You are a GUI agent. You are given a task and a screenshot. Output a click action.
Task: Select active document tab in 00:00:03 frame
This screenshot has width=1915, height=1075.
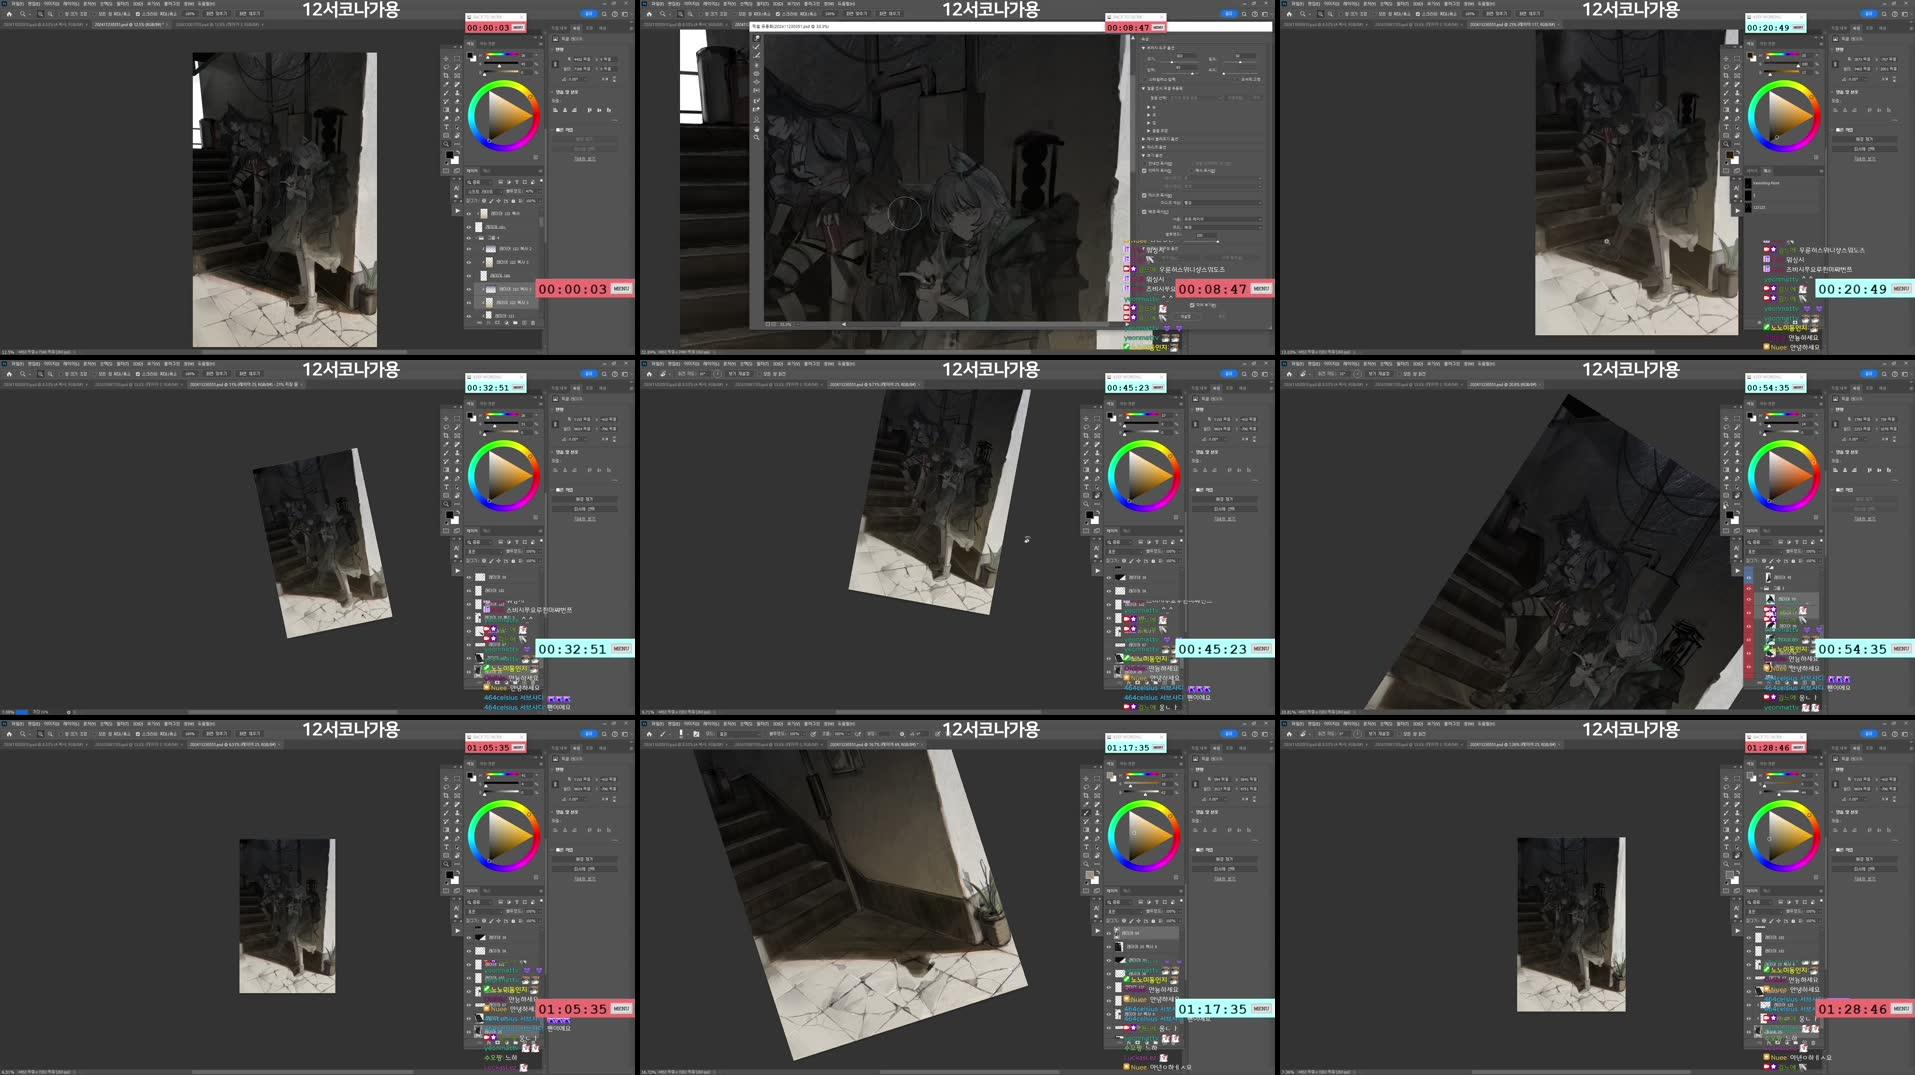[x=130, y=25]
